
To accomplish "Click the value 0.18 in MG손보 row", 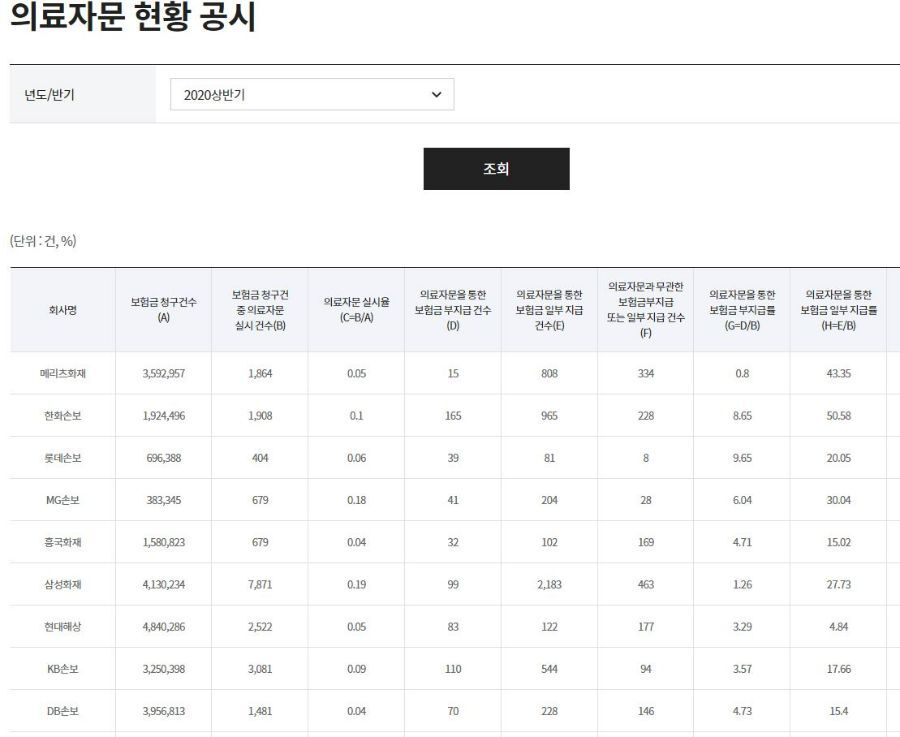I will coord(356,500).
